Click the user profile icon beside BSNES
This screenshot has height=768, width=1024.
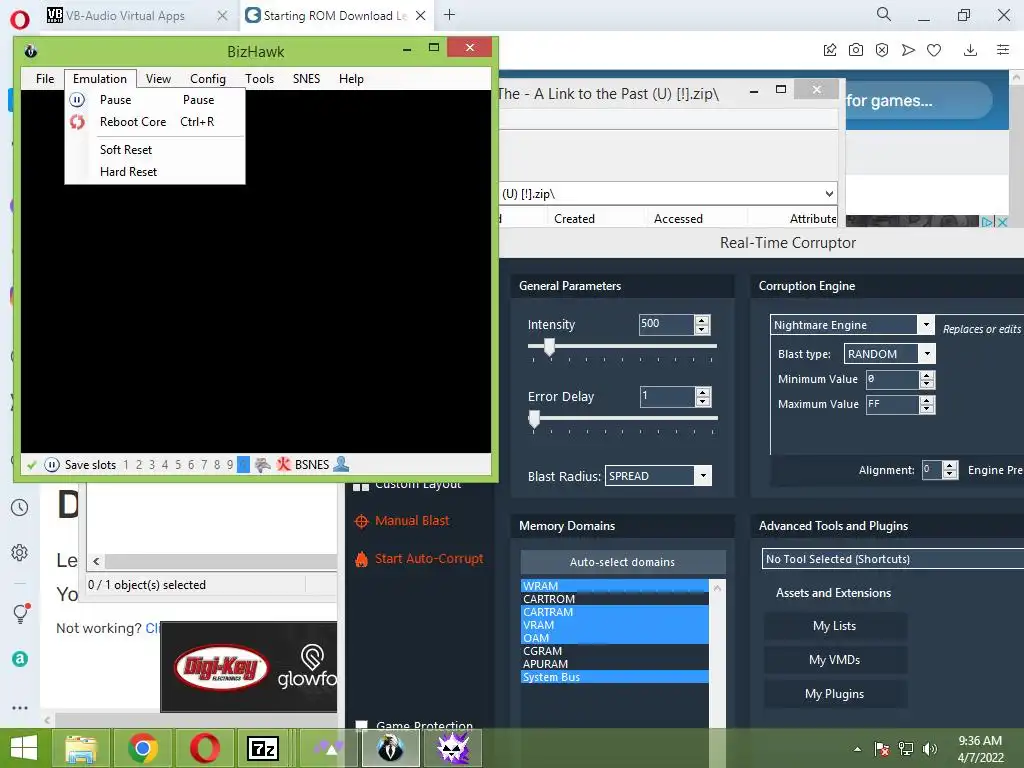pos(341,464)
